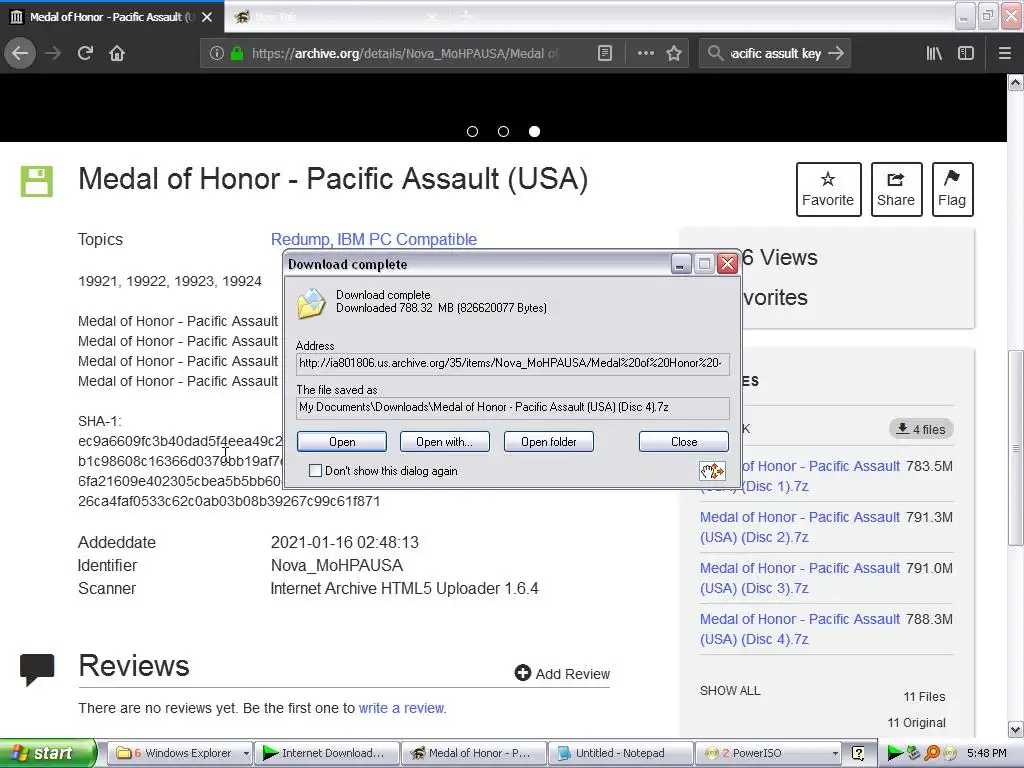Reload the current page
Screen dimensions: 1024x768
[85, 53]
